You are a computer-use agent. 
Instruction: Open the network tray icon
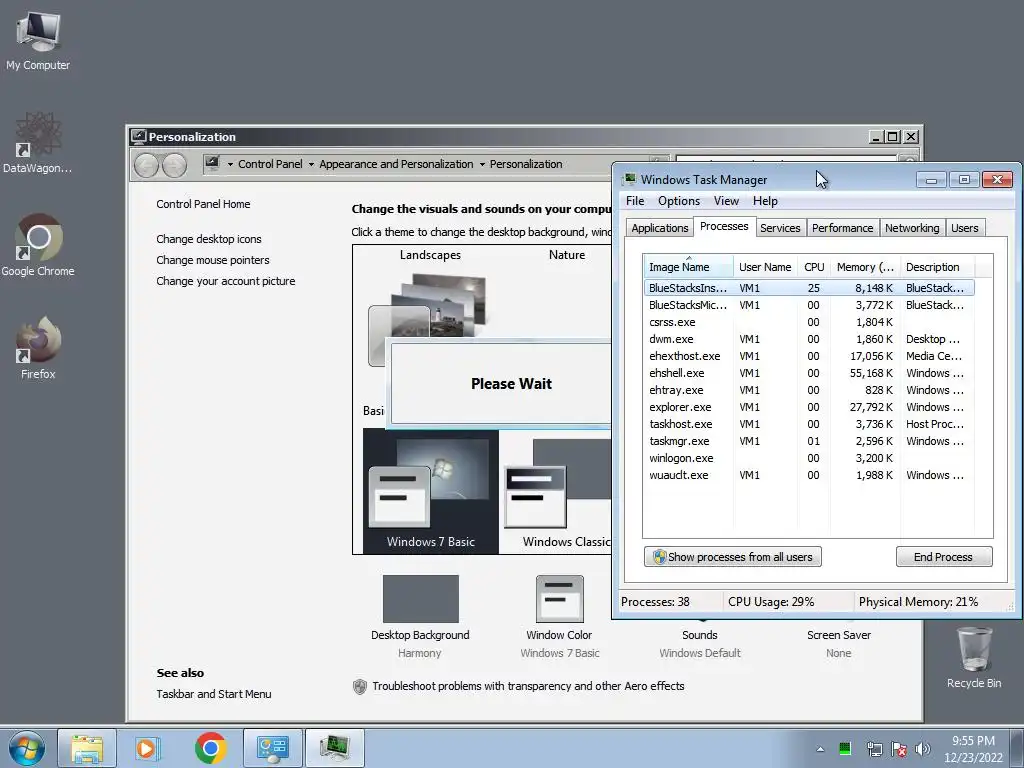[874, 749]
